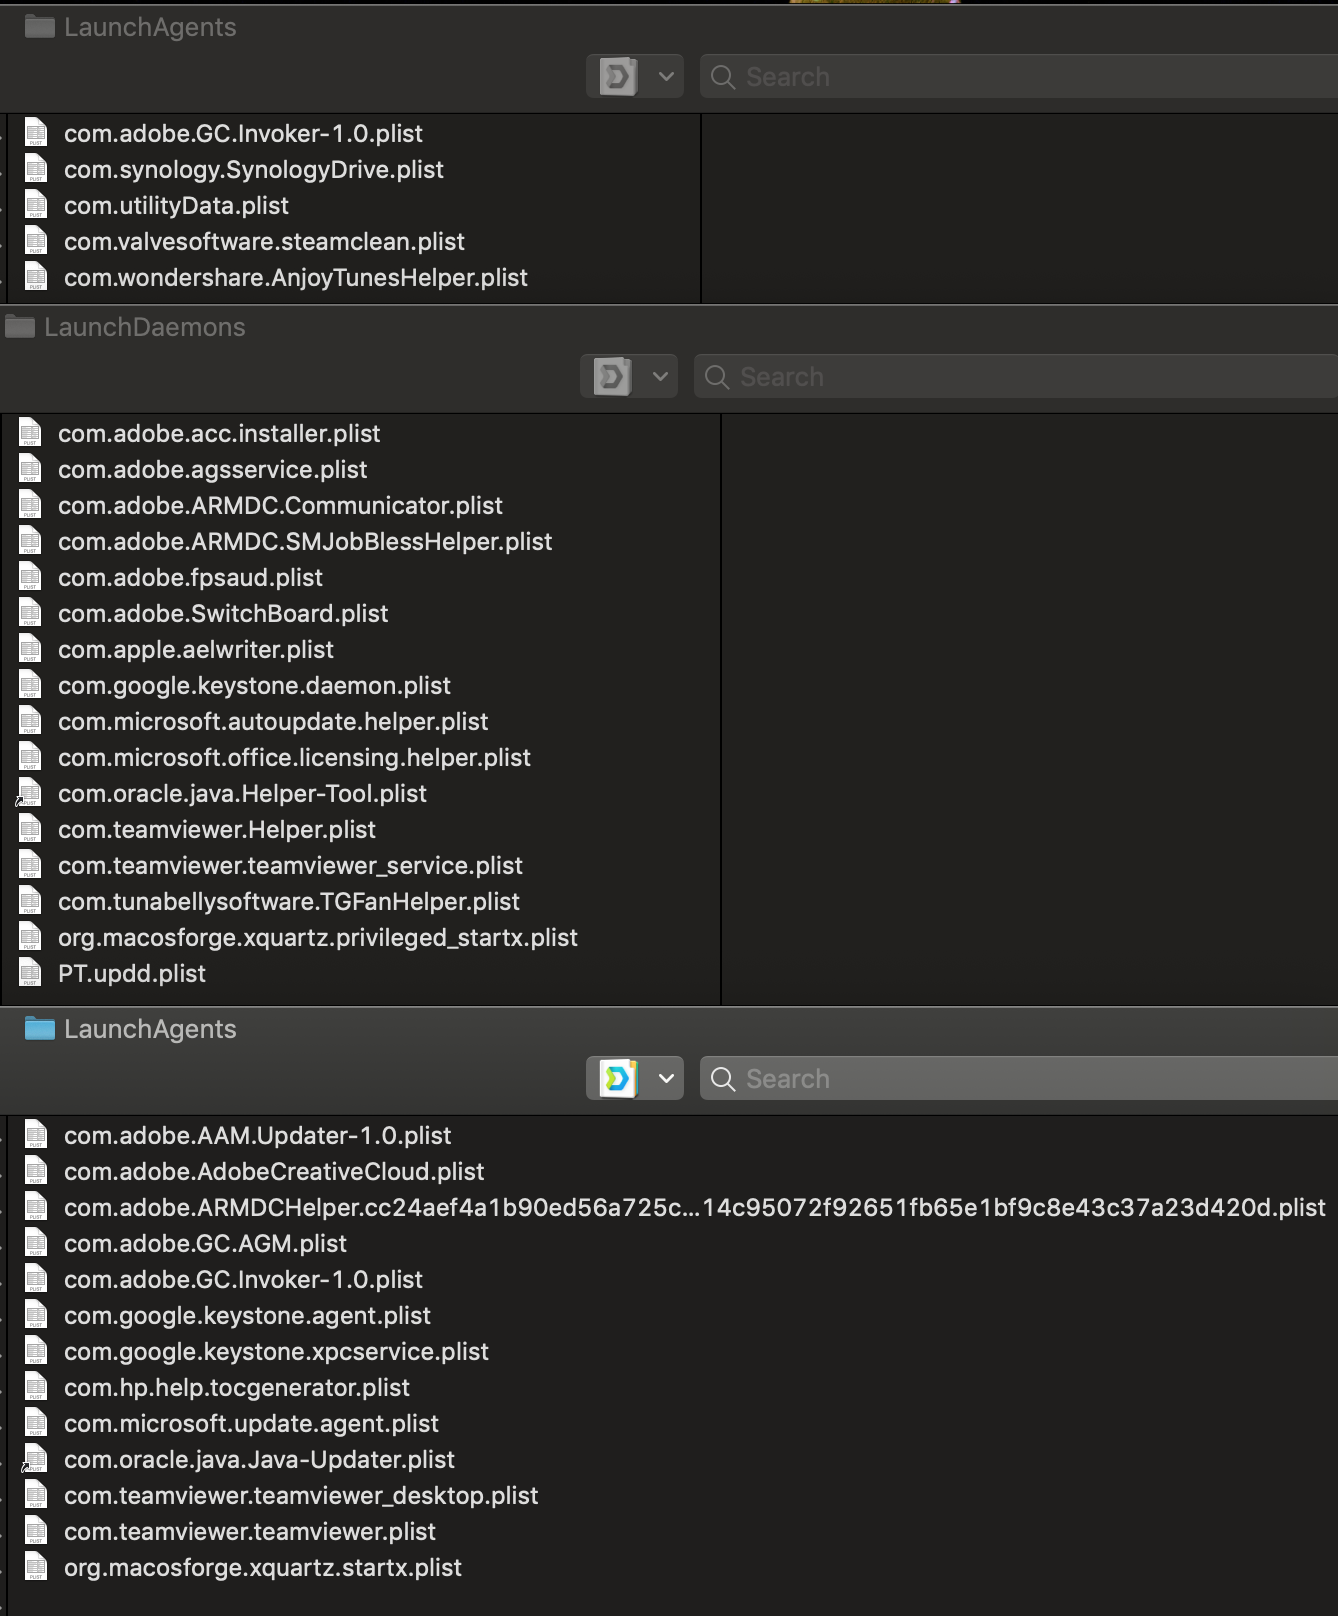
Task: Select the com.adobe.acc.installer.plist file icon
Action: click(x=30, y=433)
